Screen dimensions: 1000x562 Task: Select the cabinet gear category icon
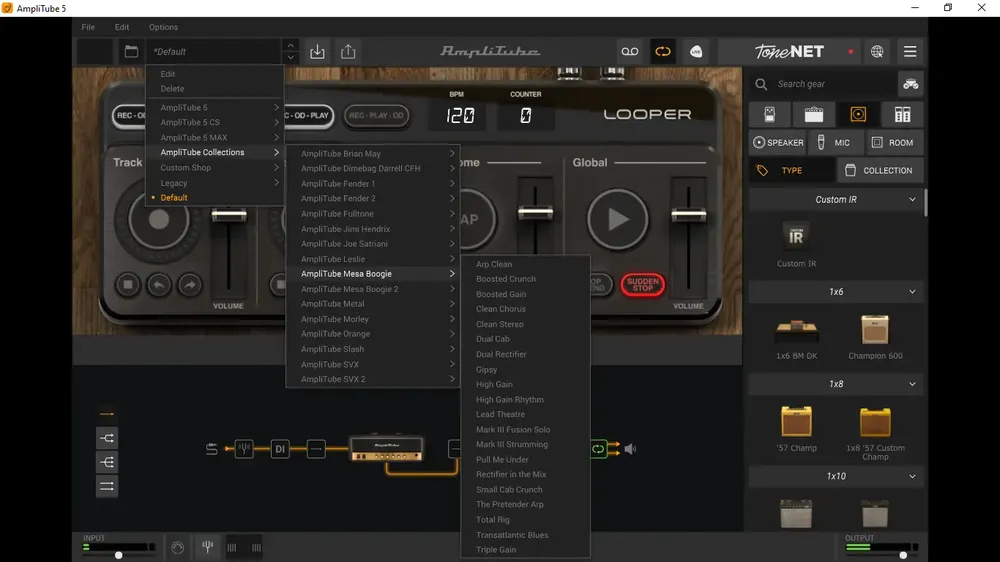coord(858,114)
